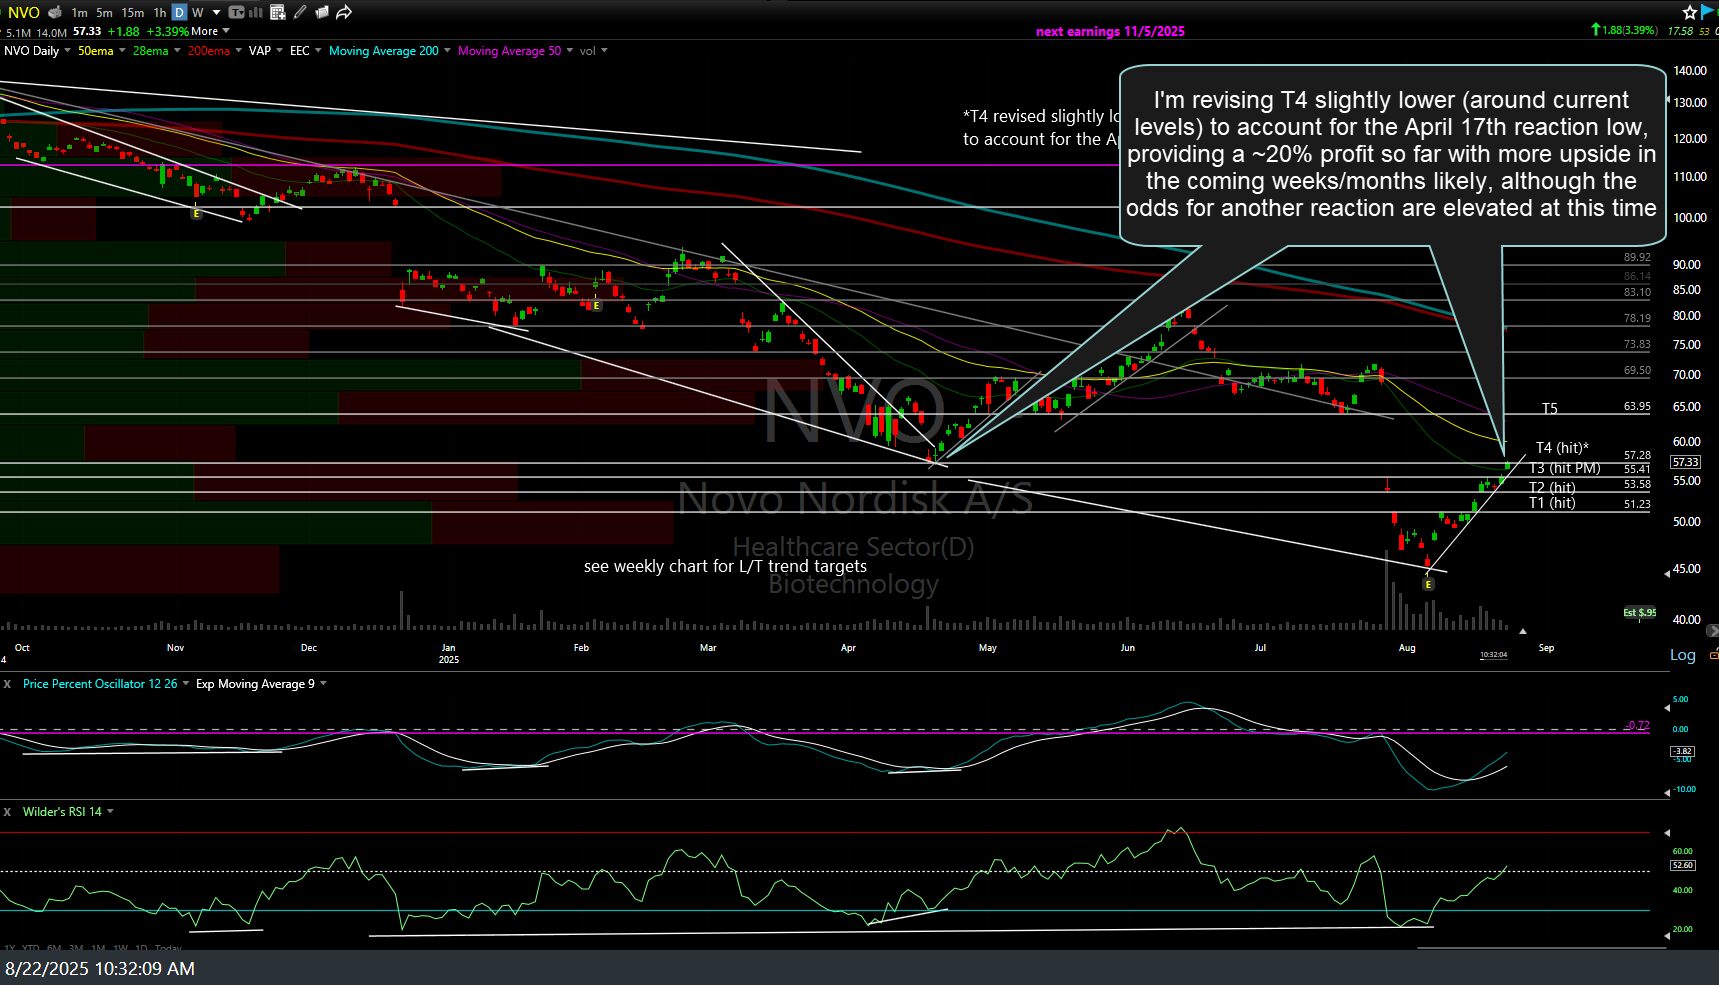The width and height of the screenshot is (1719, 985).
Task: Close the Wilder's RSI panel
Action: pyautogui.click(x=7, y=812)
